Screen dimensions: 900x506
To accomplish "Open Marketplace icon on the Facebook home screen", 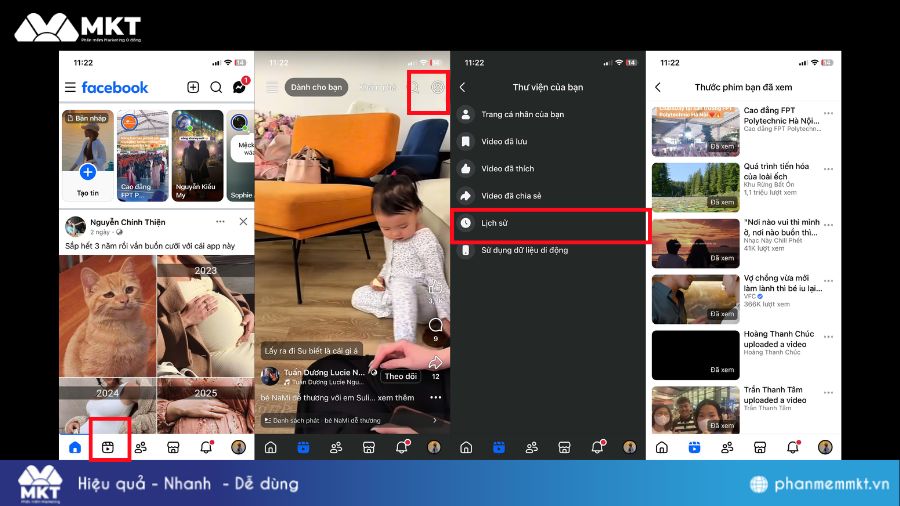I will click(x=173, y=447).
